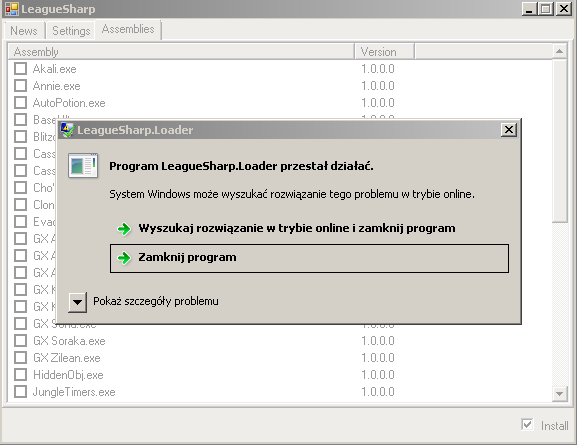This screenshot has width=577, height=445.
Task: Minimize the LeagueSharp window
Action: point(529,9)
